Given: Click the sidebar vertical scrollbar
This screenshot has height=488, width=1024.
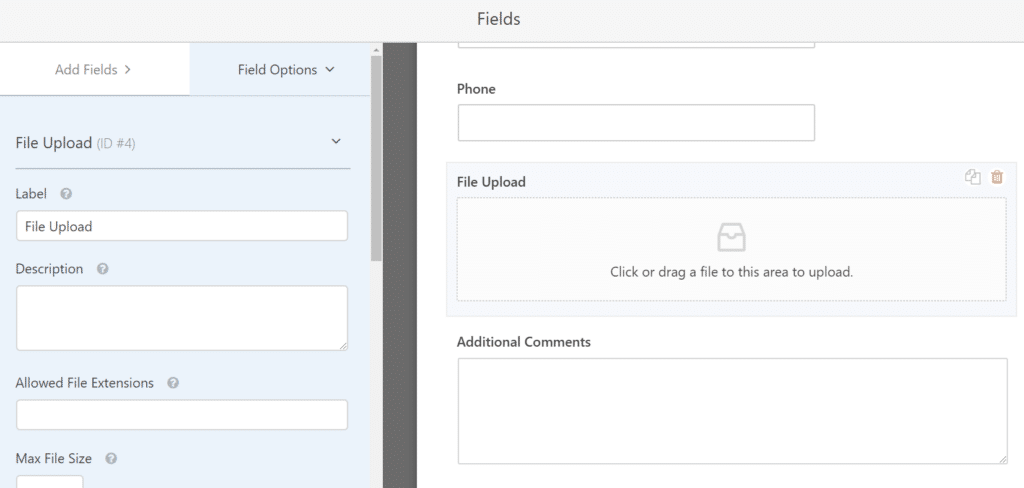Looking at the screenshot, I should pos(376,160).
